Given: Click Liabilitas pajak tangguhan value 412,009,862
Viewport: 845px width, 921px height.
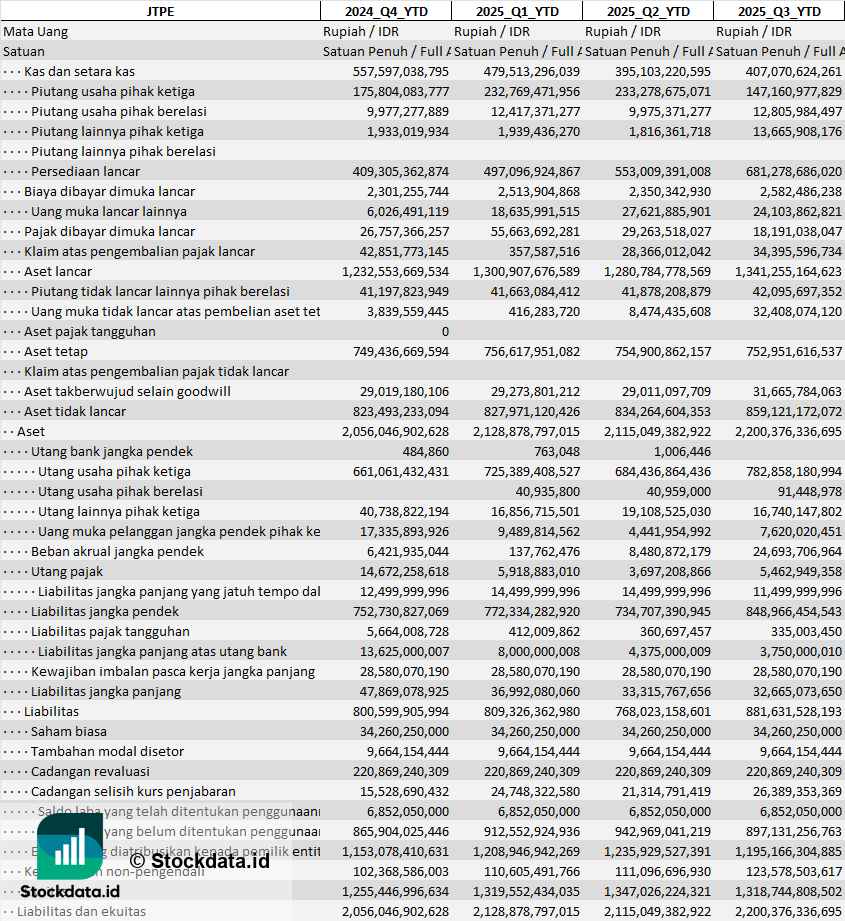Looking at the screenshot, I should pyautogui.click(x=544, y=631).
